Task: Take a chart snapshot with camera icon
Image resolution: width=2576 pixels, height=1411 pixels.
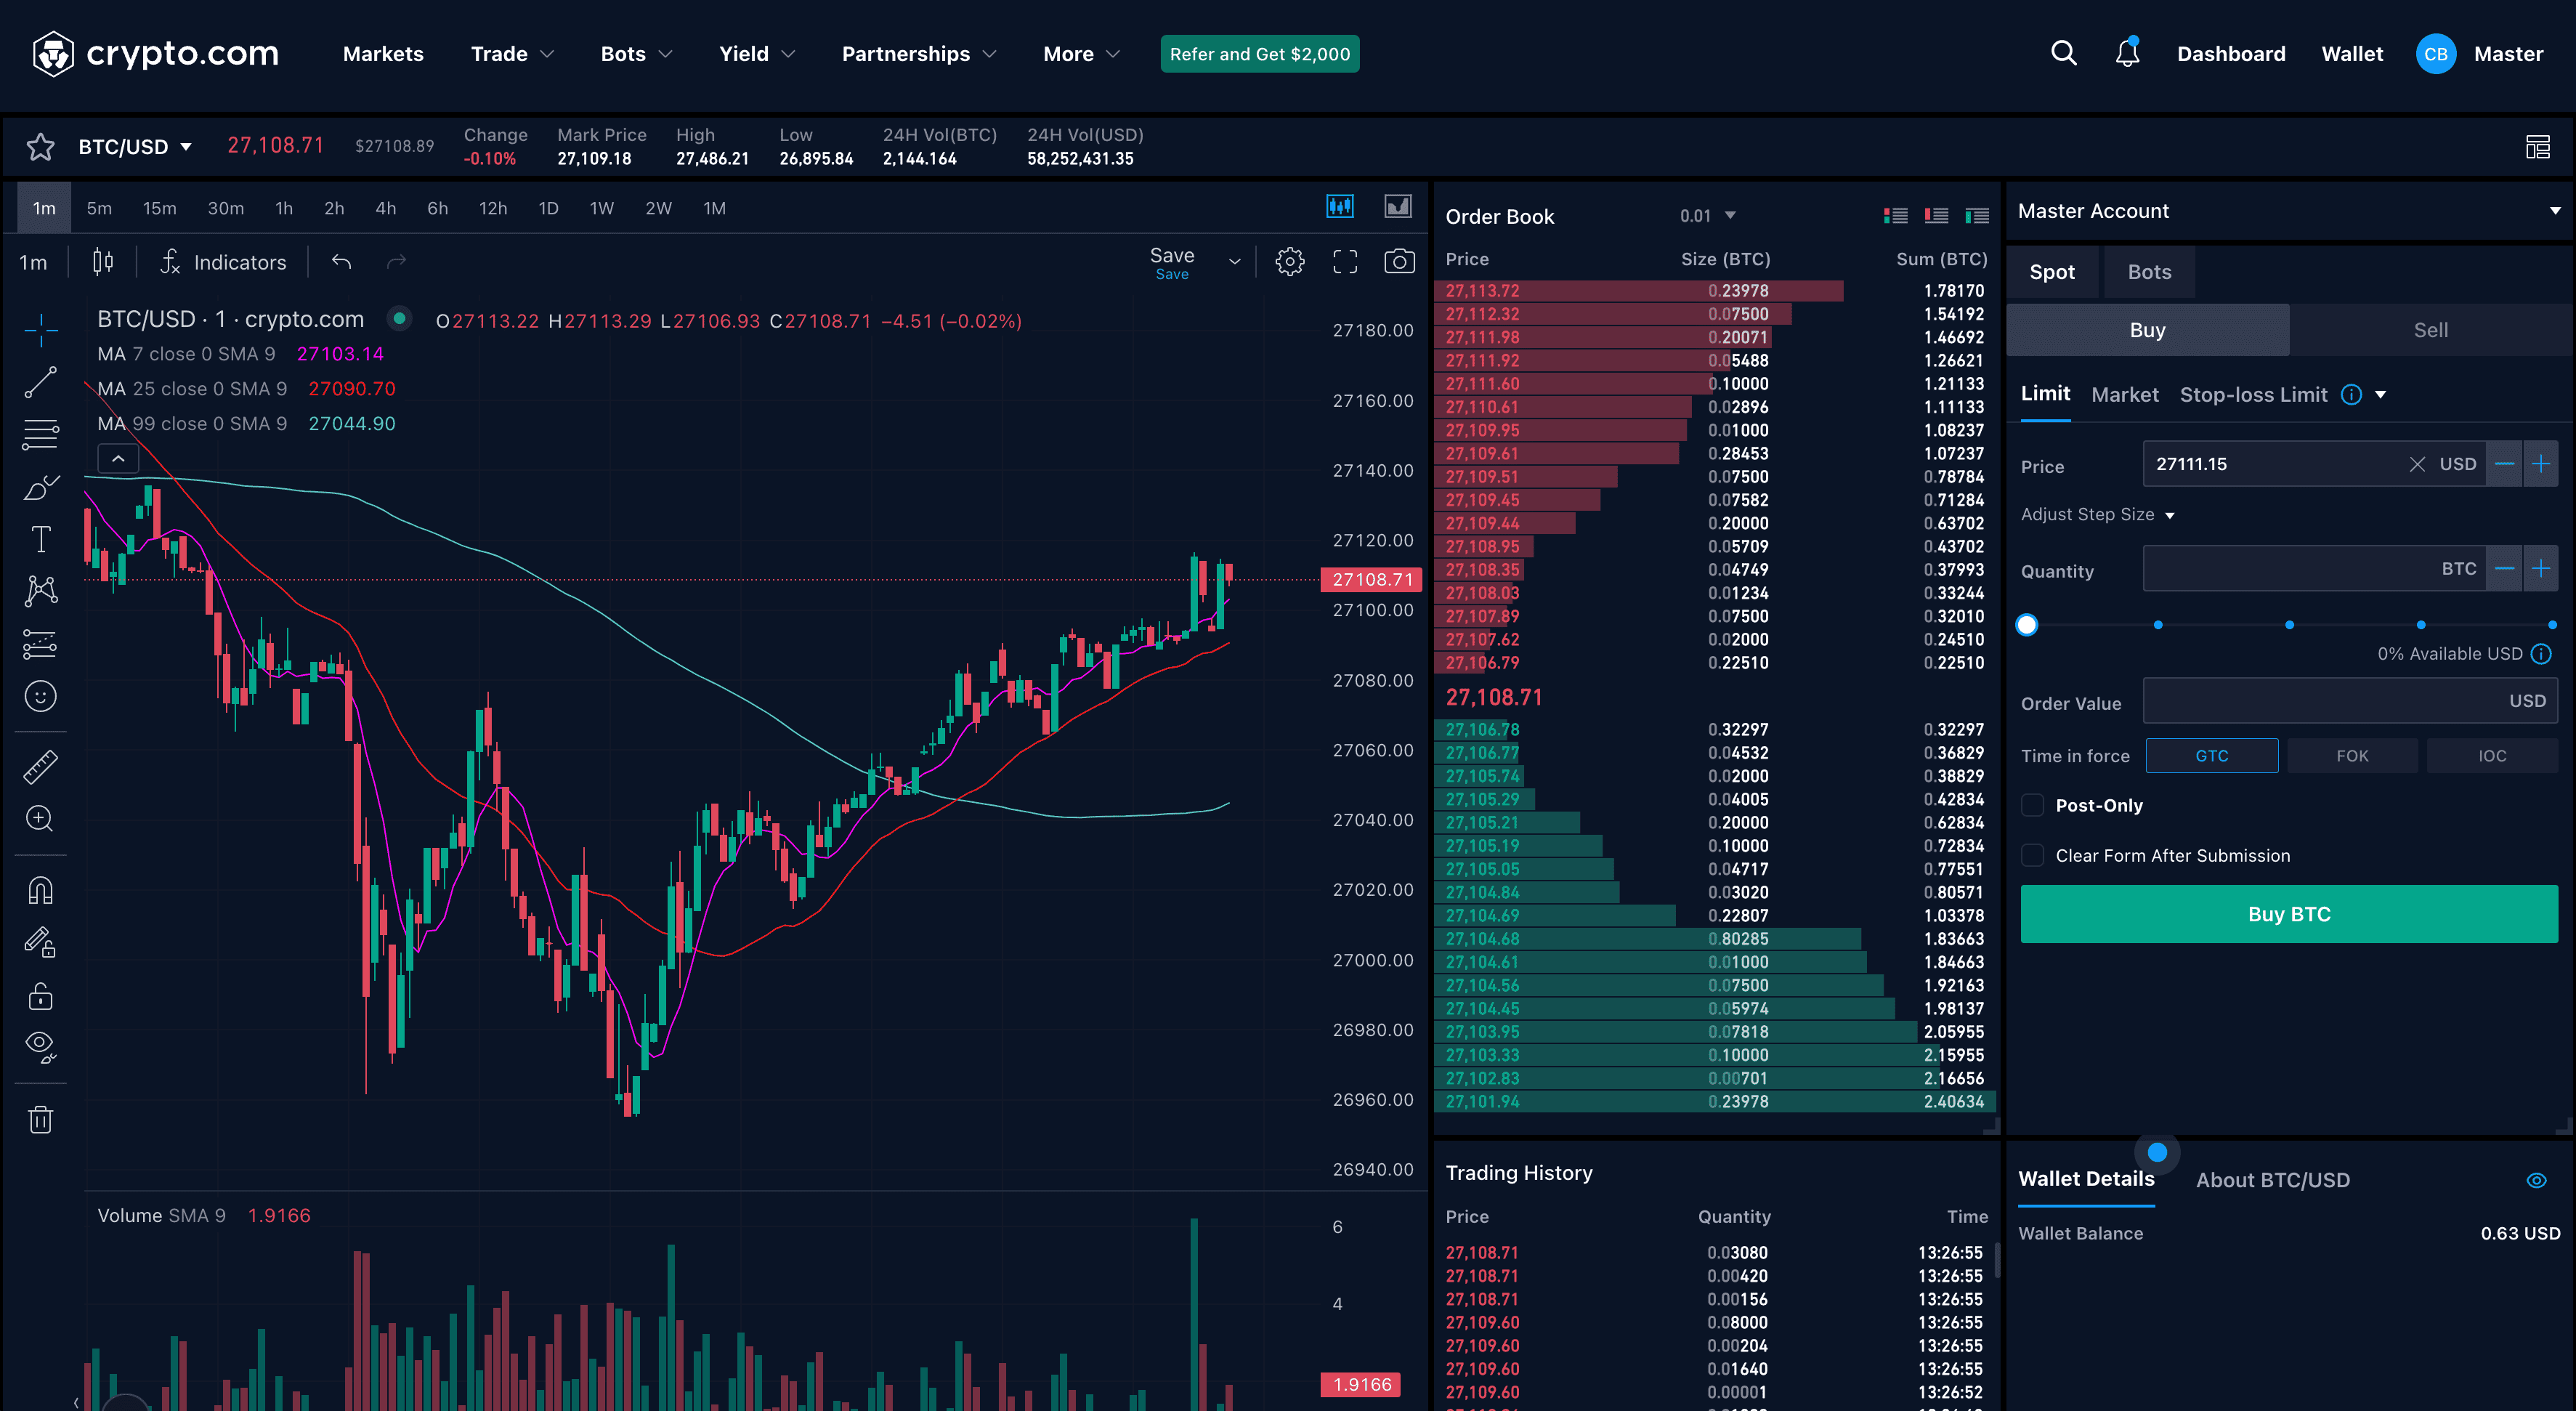Action: point(1399,262)
